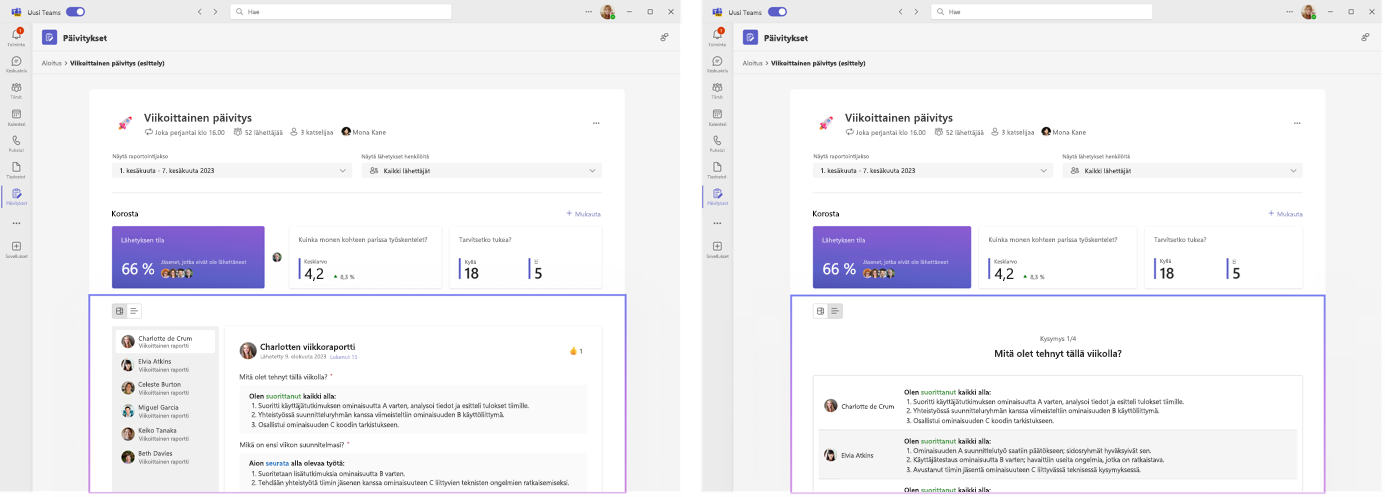Select Celeste Burton report in left list
This screenshot has height=497, width=1385.
point(165,387)
